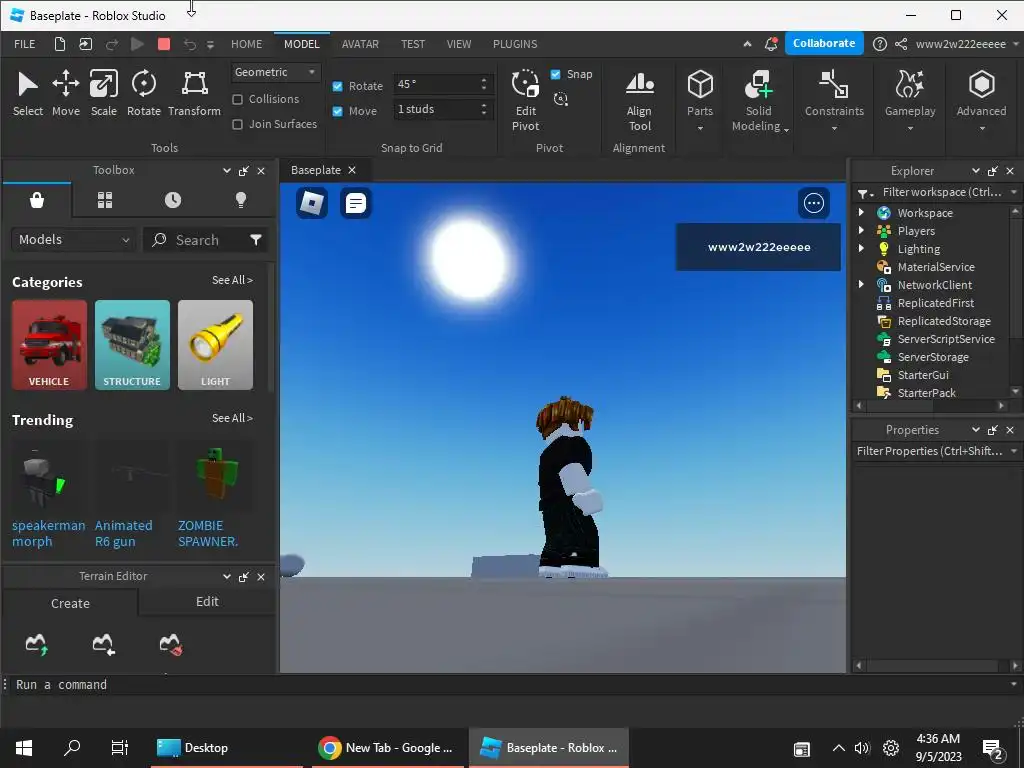Switch to the AVATAR ribbon tab
The height and width of the screenshot is (768, 1024).
(x=360, y=44)
